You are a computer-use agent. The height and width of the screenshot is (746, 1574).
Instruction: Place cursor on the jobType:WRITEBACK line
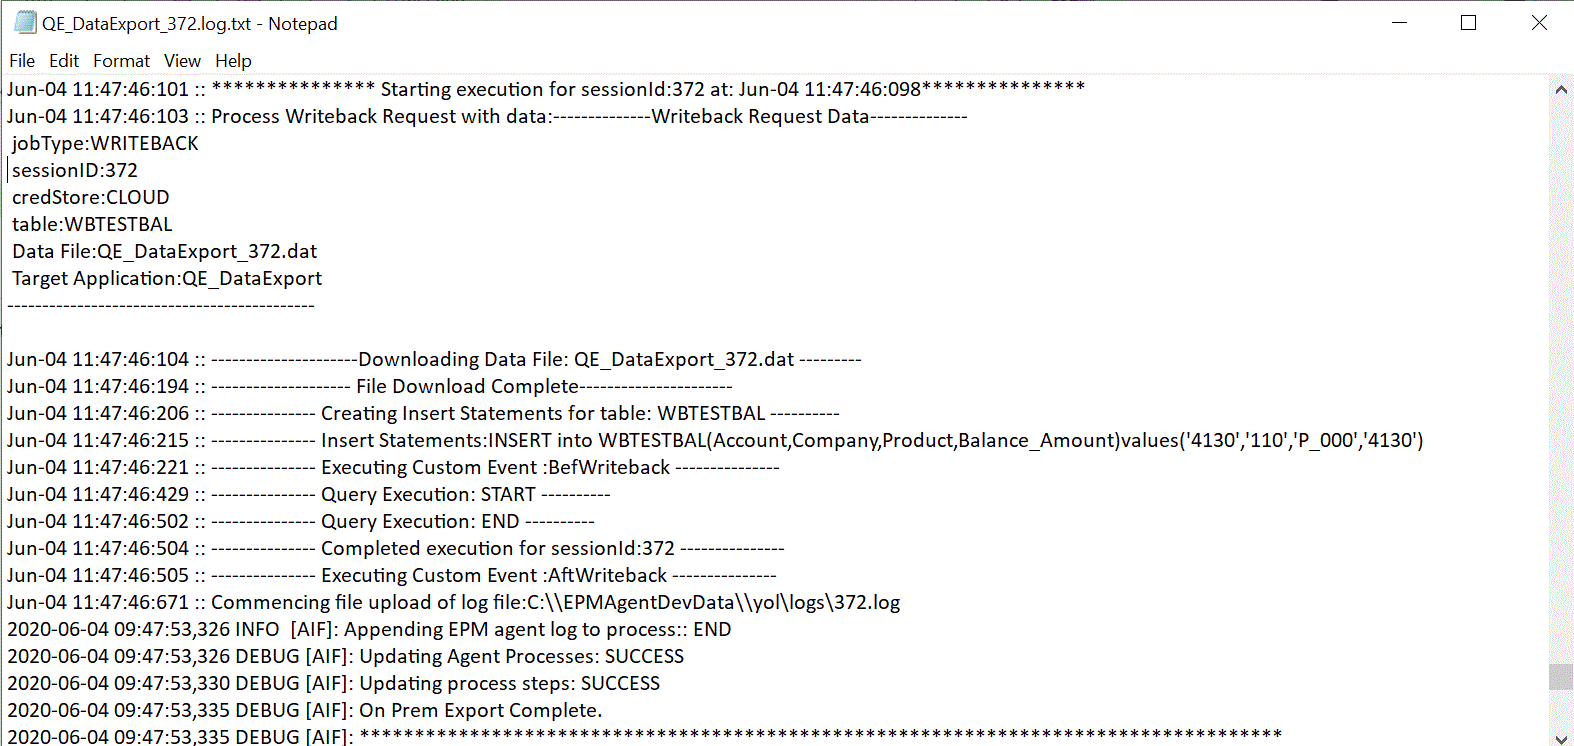103,143
